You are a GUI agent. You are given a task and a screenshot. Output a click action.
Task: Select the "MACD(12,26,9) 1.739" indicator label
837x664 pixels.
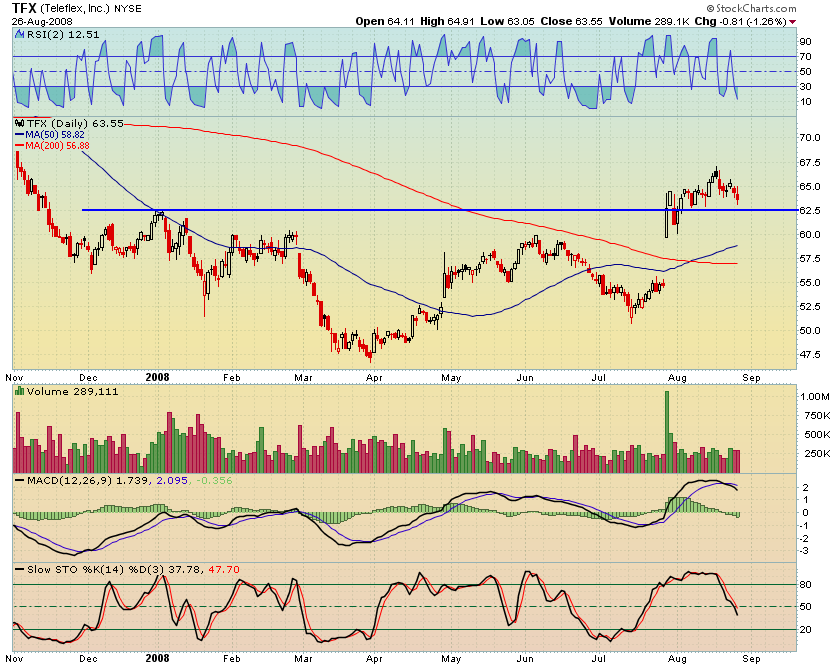click(x=88, y=480)
